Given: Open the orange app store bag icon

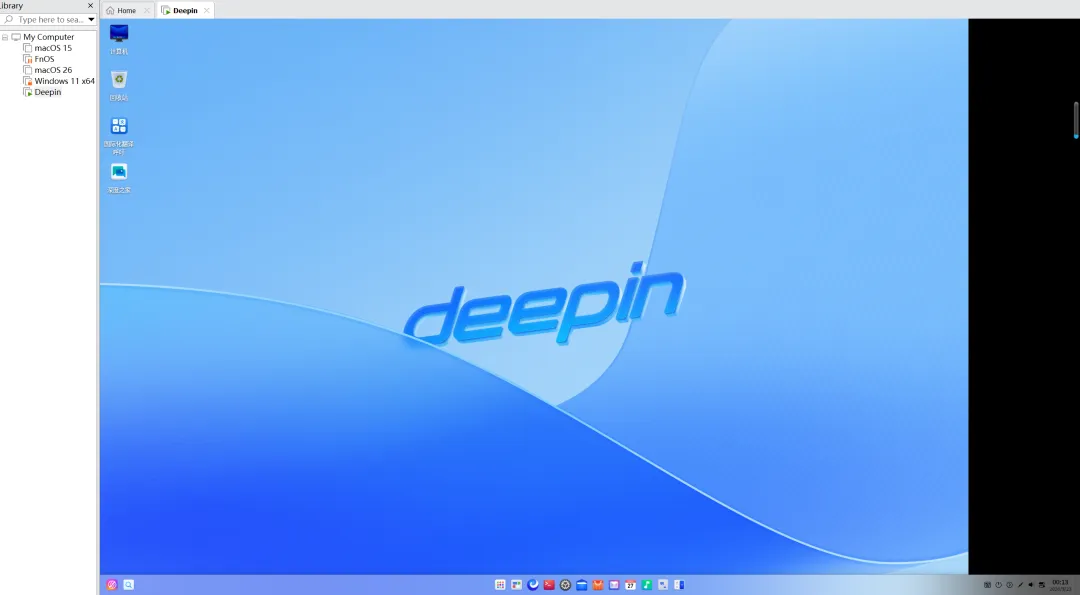Looking at the screenshot, I should point(598,585).
